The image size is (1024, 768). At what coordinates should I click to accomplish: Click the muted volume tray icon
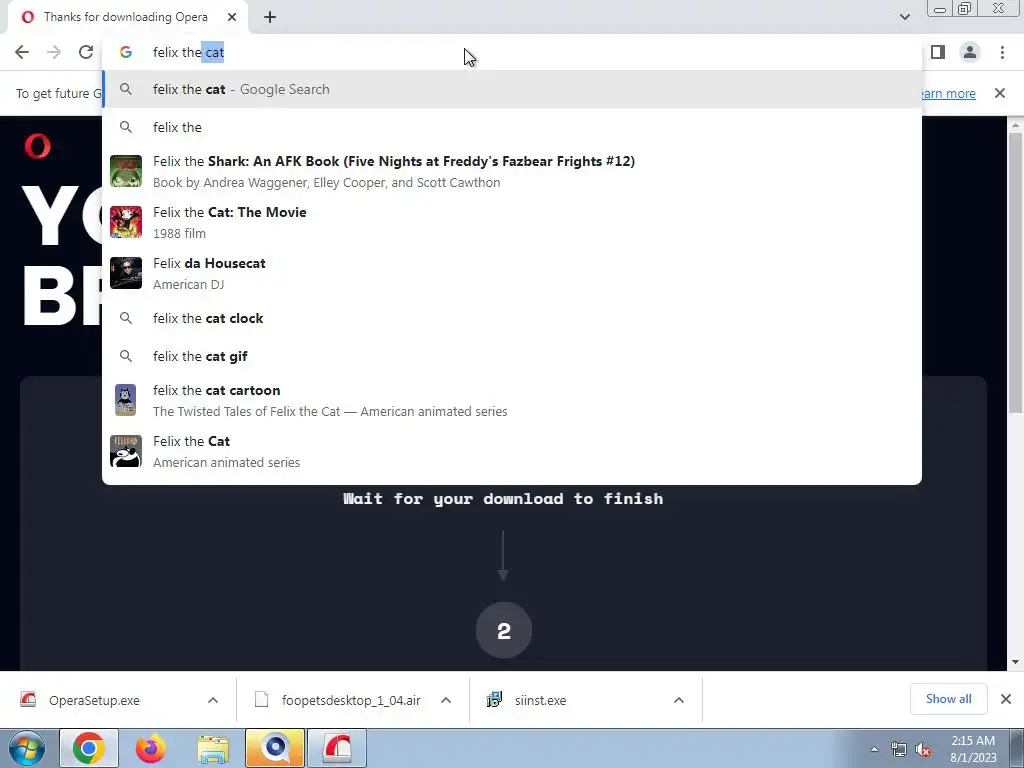pos(923,749)
